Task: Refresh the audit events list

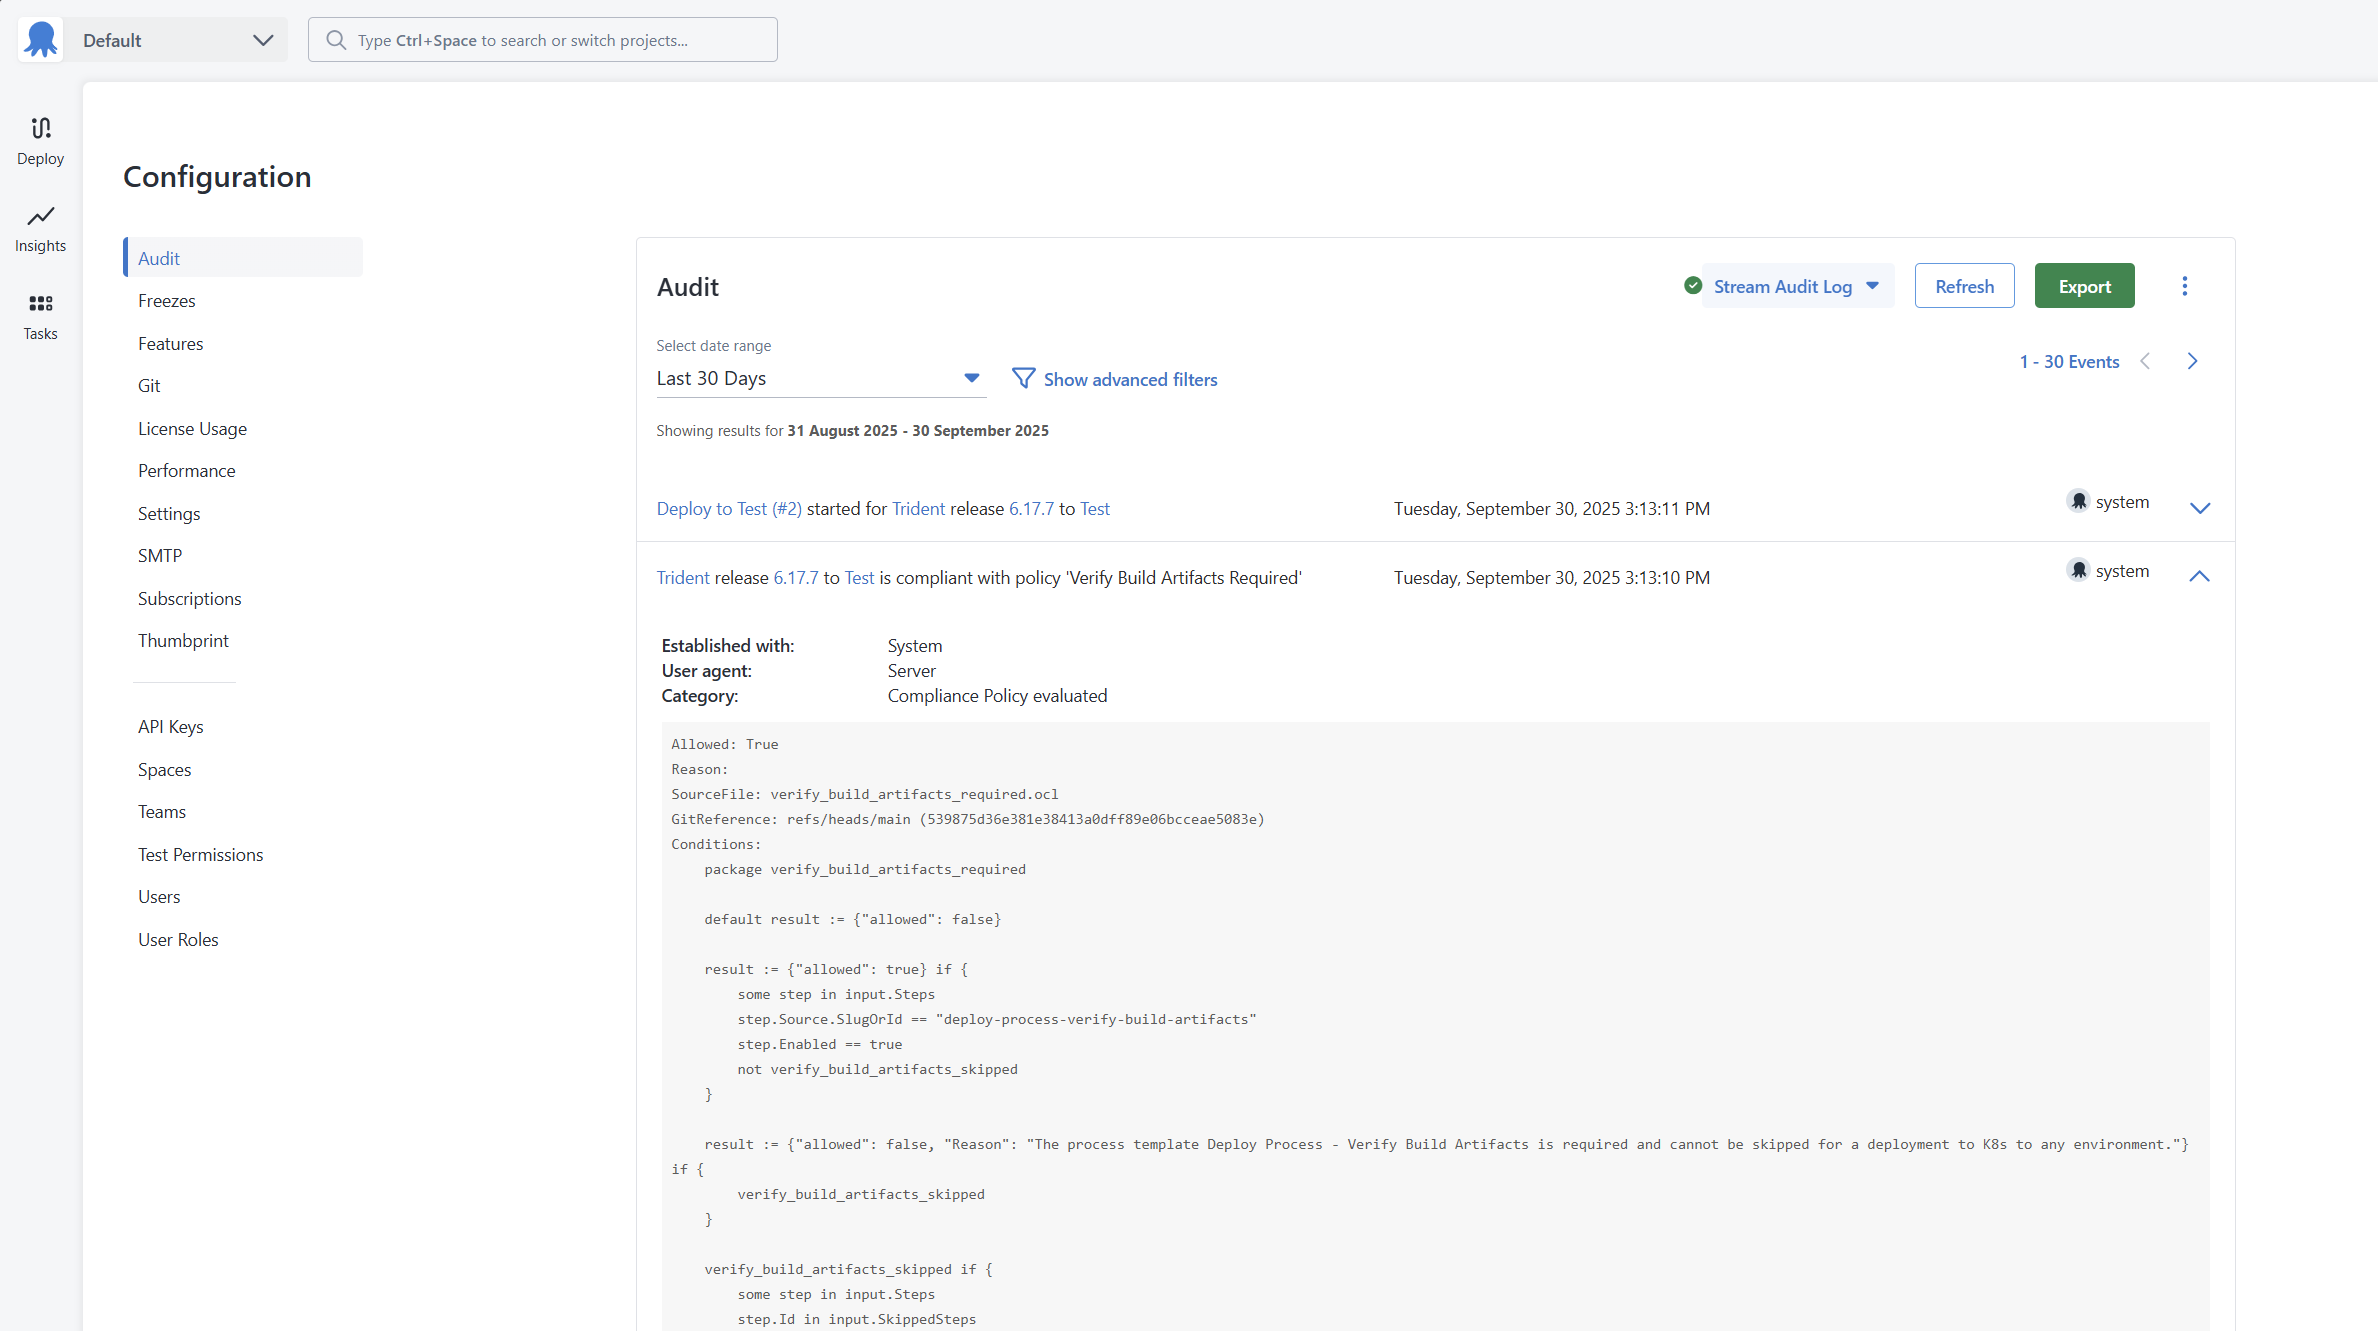Action: click(x=1963, y=285)
